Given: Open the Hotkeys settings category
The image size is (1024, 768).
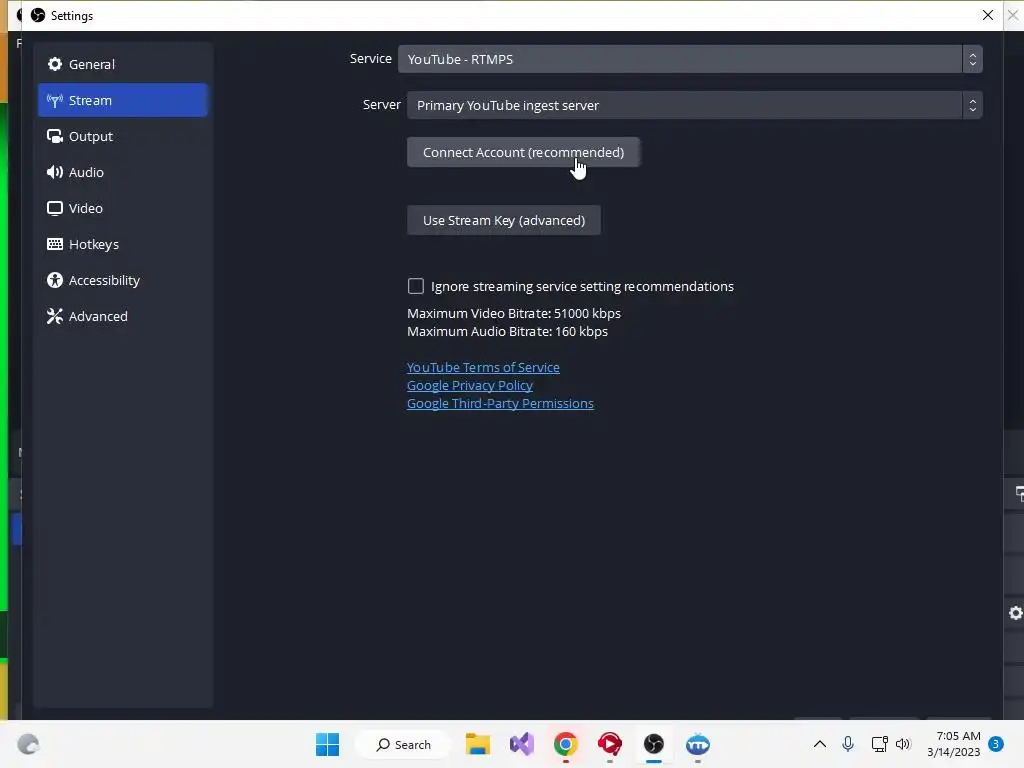Looking at the screenshot, I should coord(123,244).
